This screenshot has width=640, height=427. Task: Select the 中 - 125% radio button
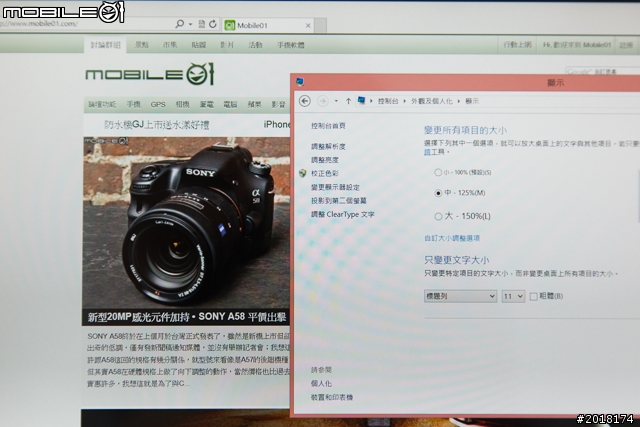point(438,193)
